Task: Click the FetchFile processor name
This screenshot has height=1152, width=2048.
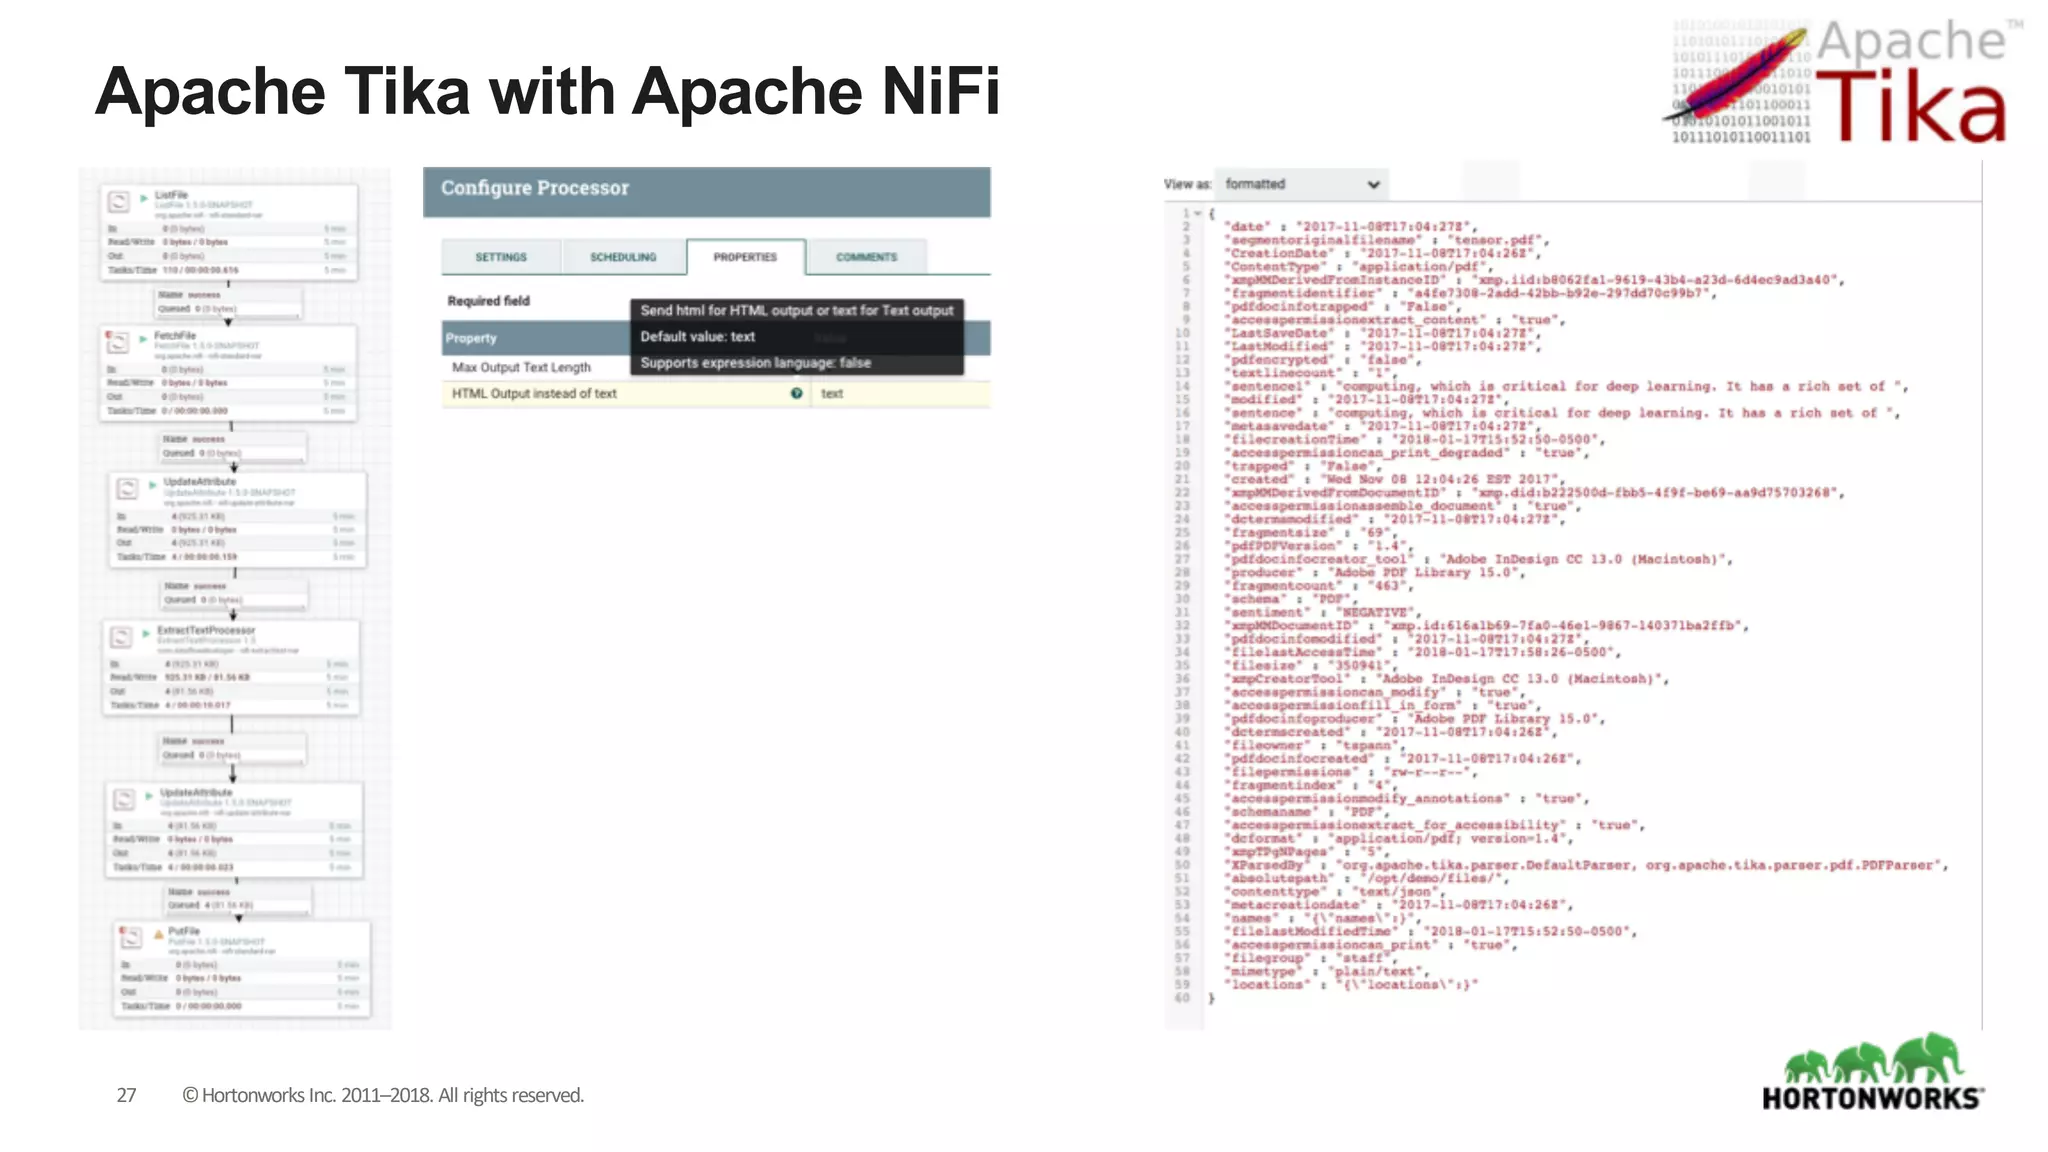Action: 175,336
